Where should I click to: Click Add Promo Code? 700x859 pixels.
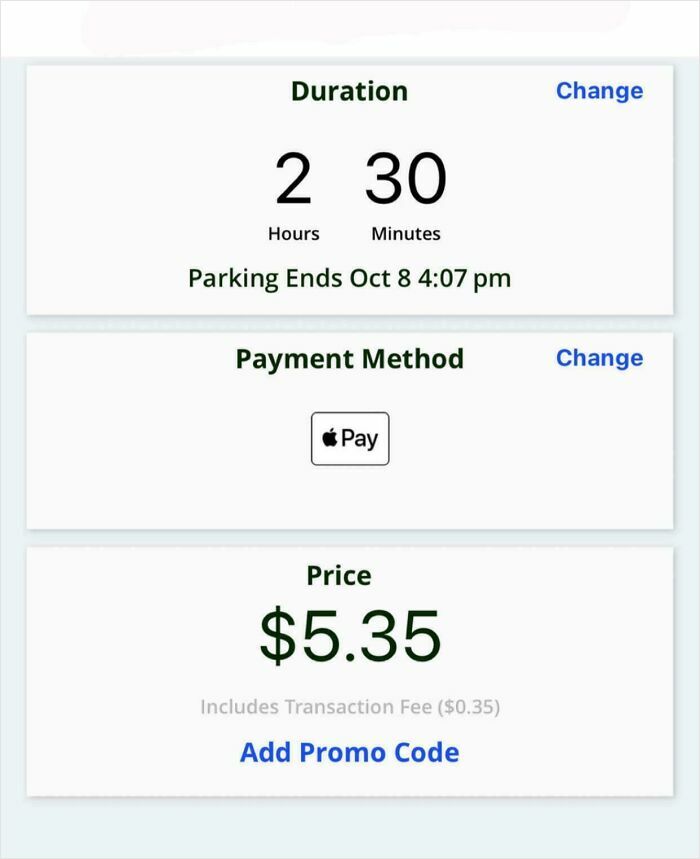[349, 752]
